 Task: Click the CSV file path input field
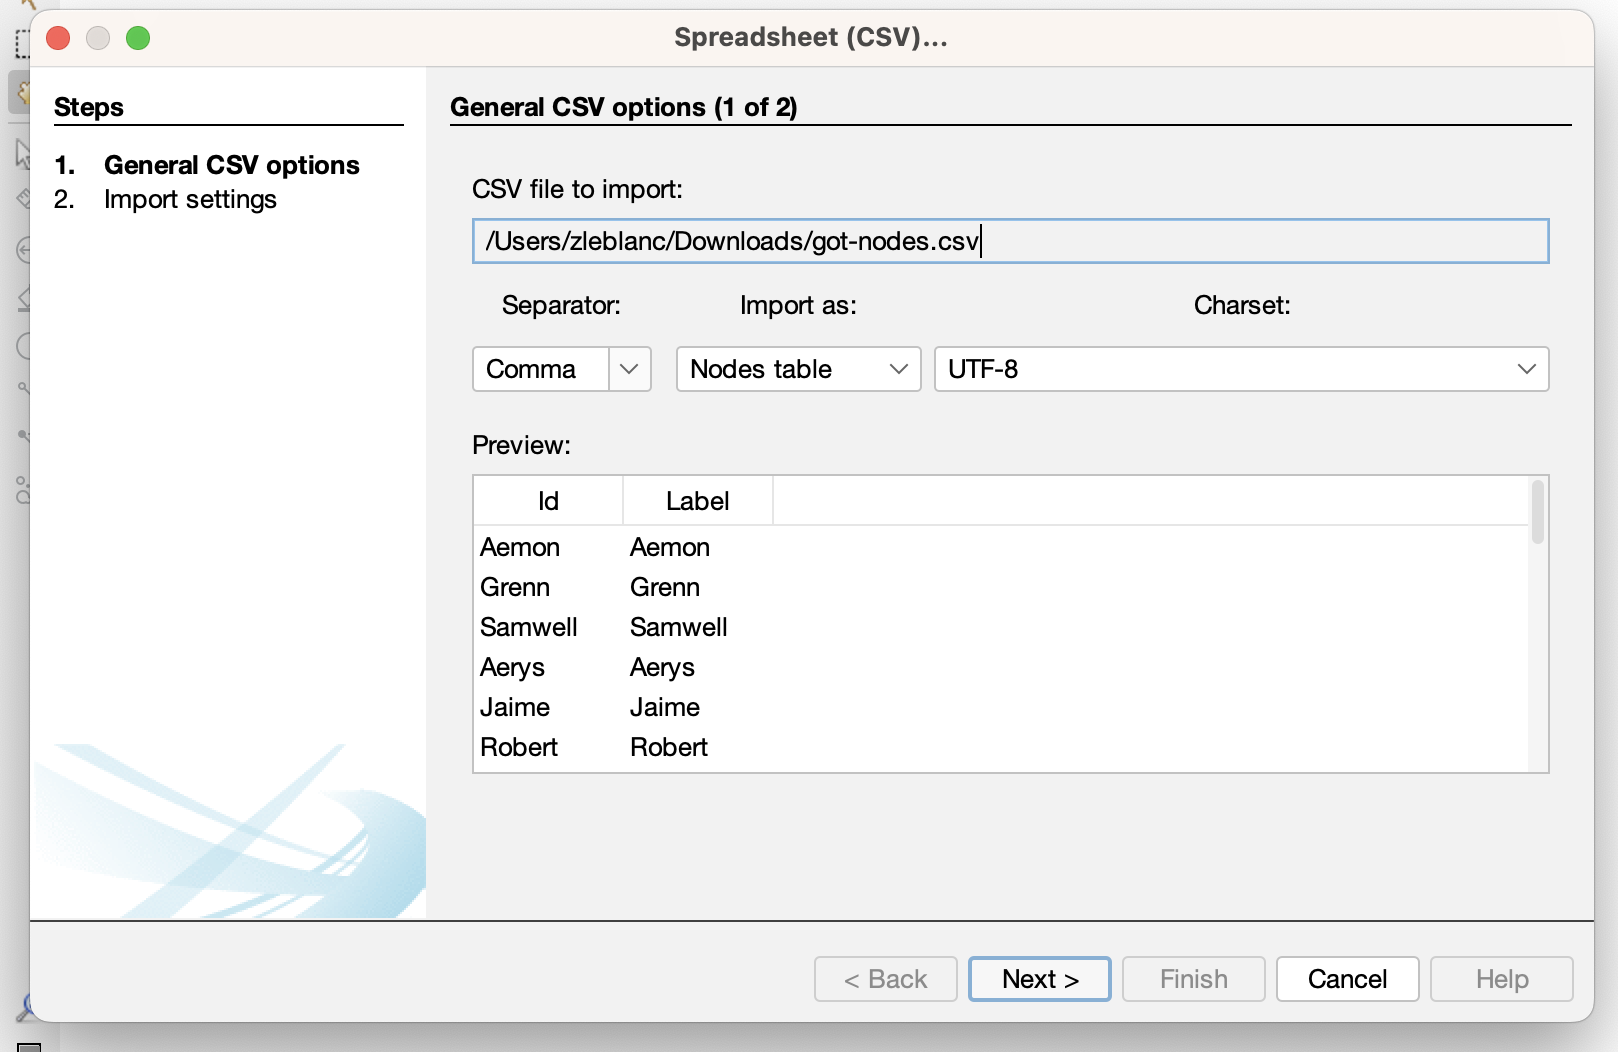tap(1010, 241)
